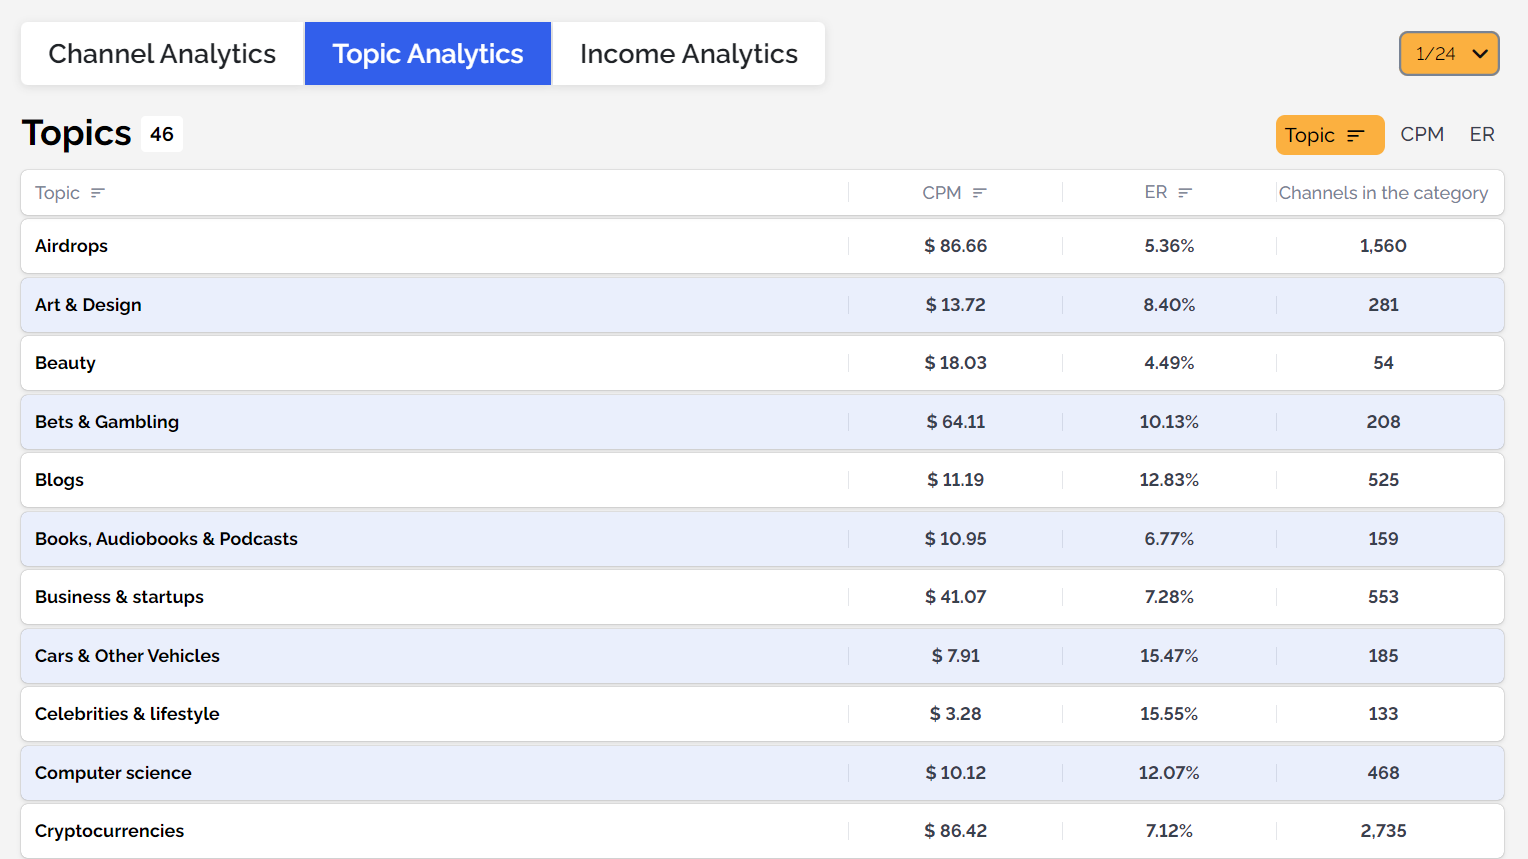The width and height of the screenshot is (1528, 859).
Task: Click the 54 channels count
Action: click(x=1383, y=363)
